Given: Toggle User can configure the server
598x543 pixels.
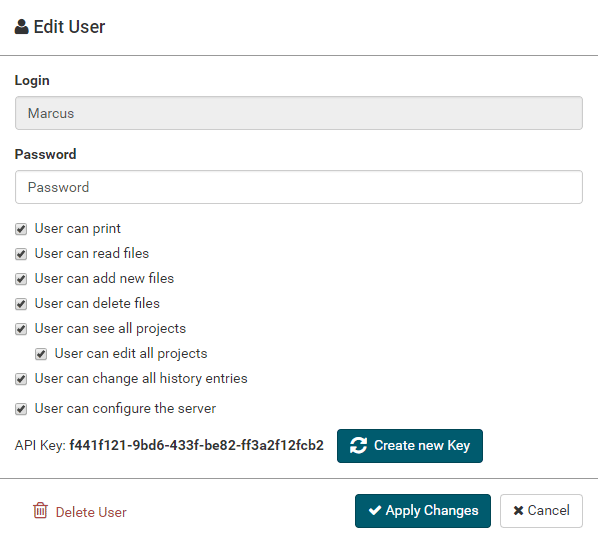Looking at the screenshot, I should 21,409.
